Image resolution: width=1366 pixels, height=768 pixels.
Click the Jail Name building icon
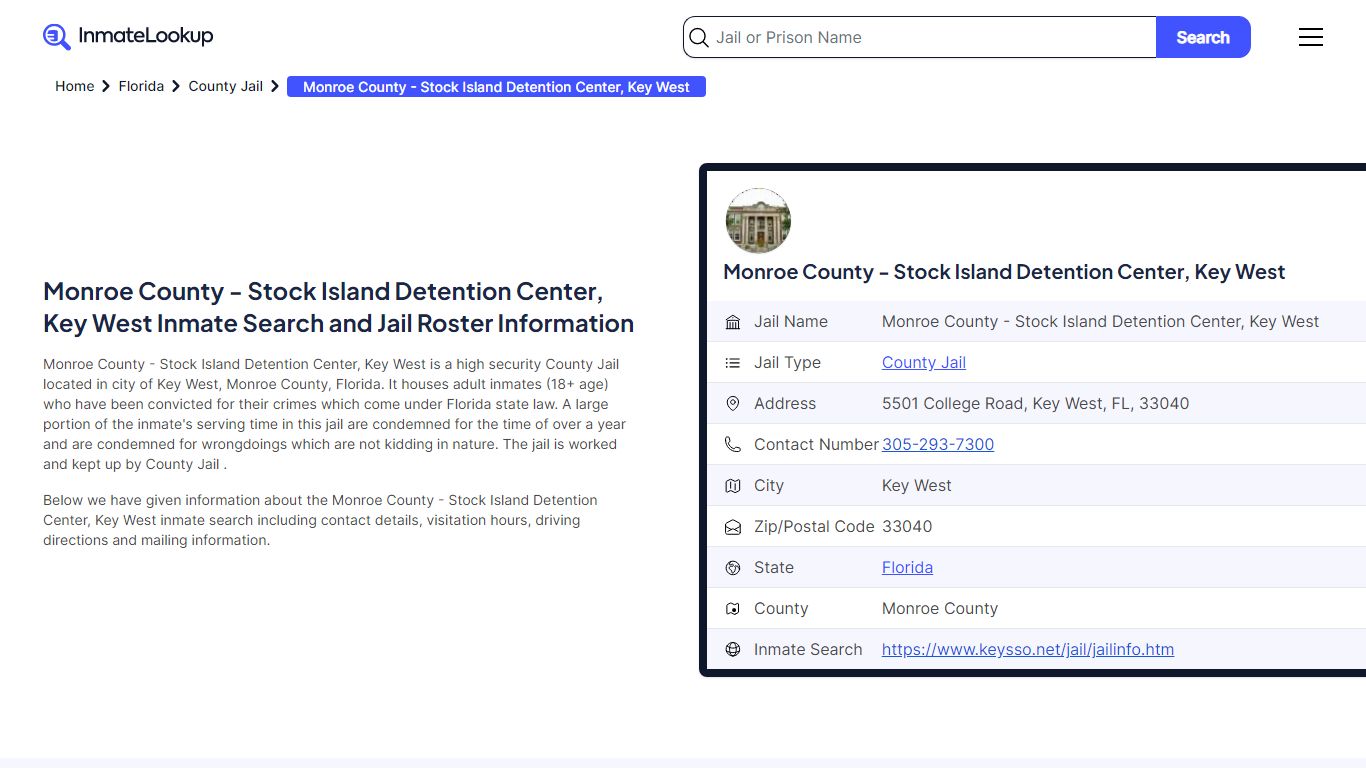pyautogui.click(x=733, y=322)
